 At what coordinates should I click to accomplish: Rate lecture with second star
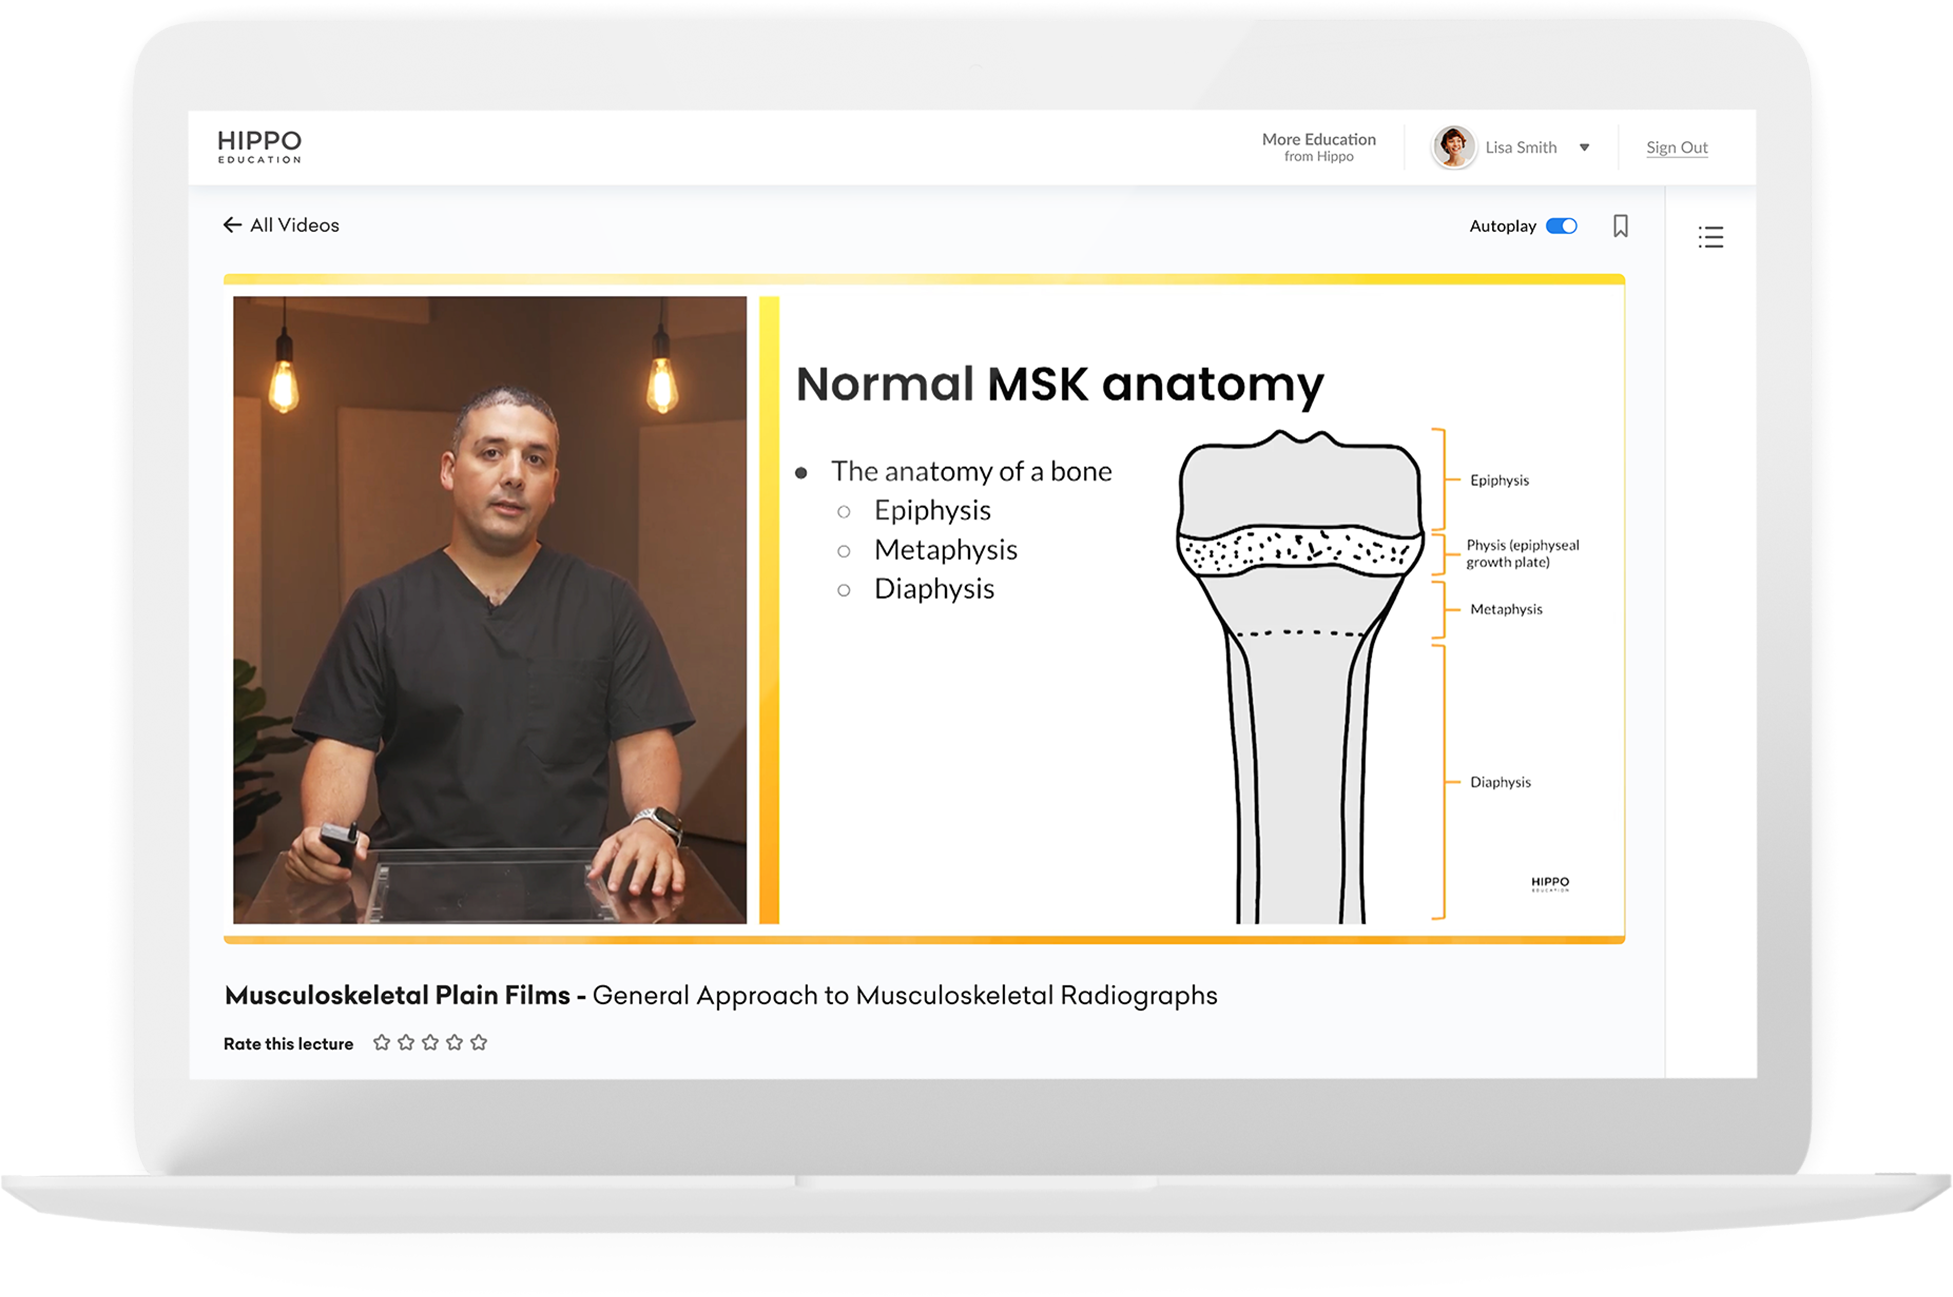tap(406, 1043)
